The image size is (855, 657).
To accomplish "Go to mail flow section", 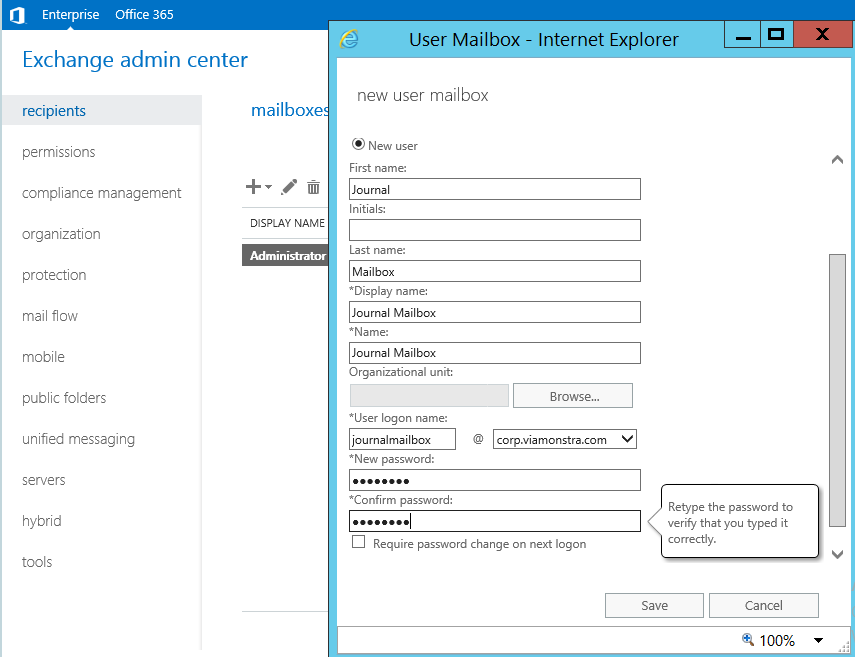I will pyautogui.click(x=50, y=316).
